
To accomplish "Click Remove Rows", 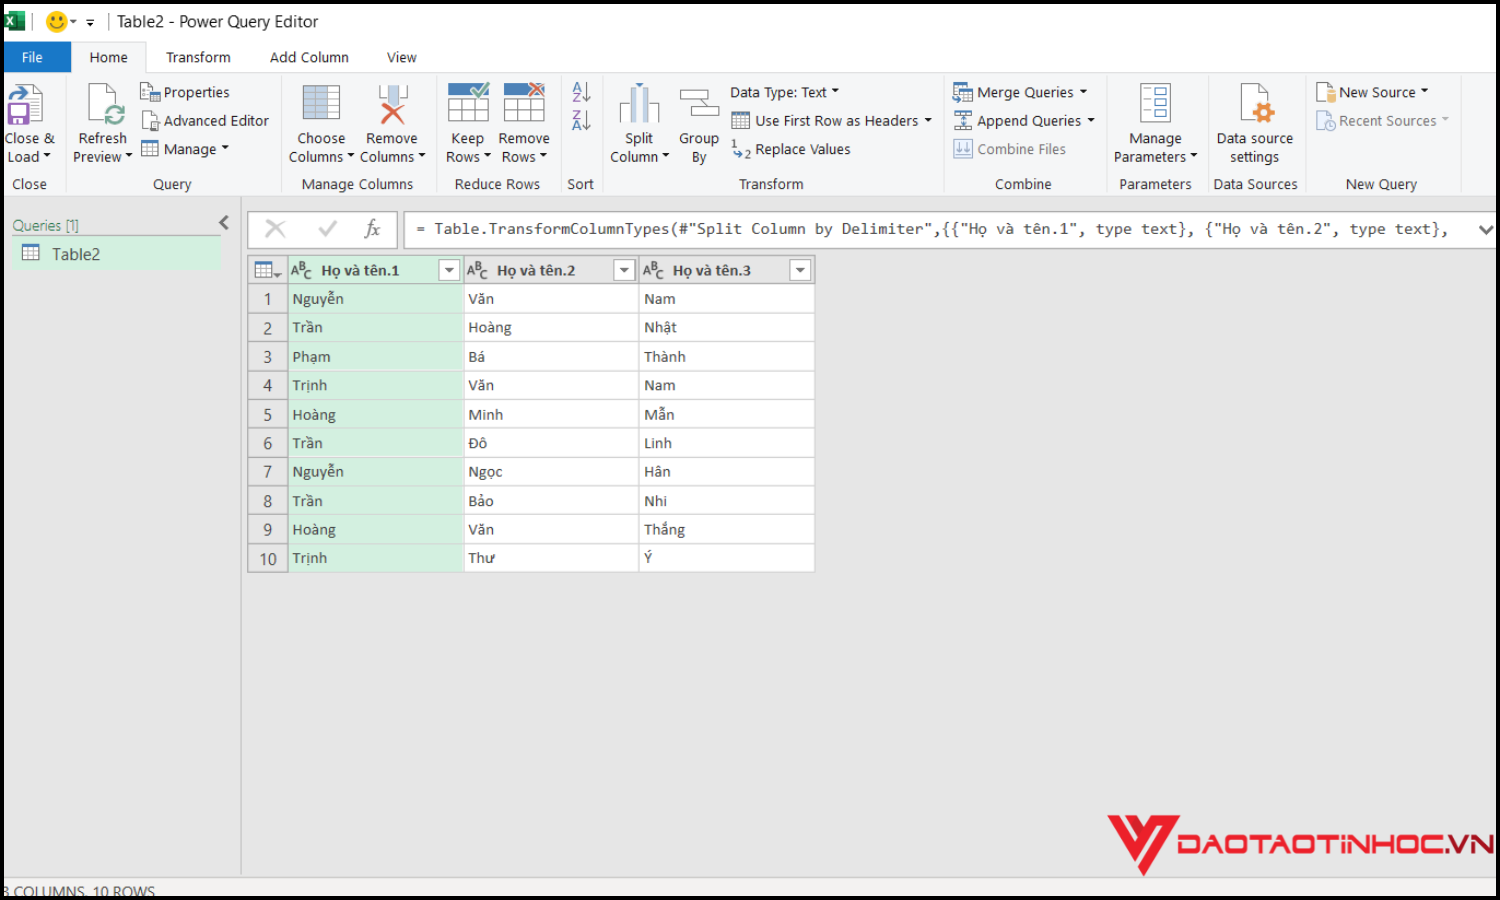I will pyautogui.click(x=523, y=122).
